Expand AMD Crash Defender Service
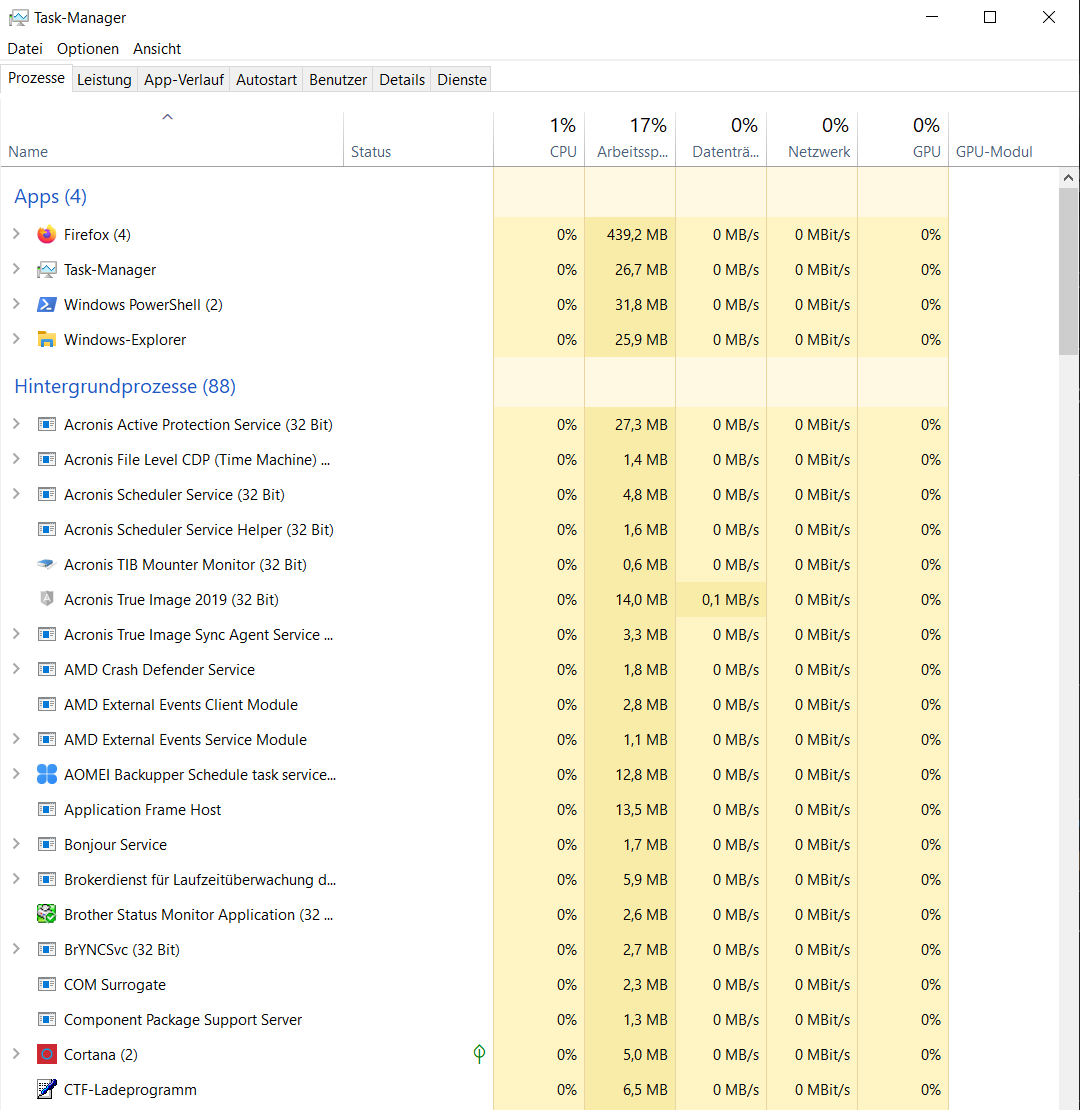The width and height of the screenshot is (1080, 1110). 16,668
